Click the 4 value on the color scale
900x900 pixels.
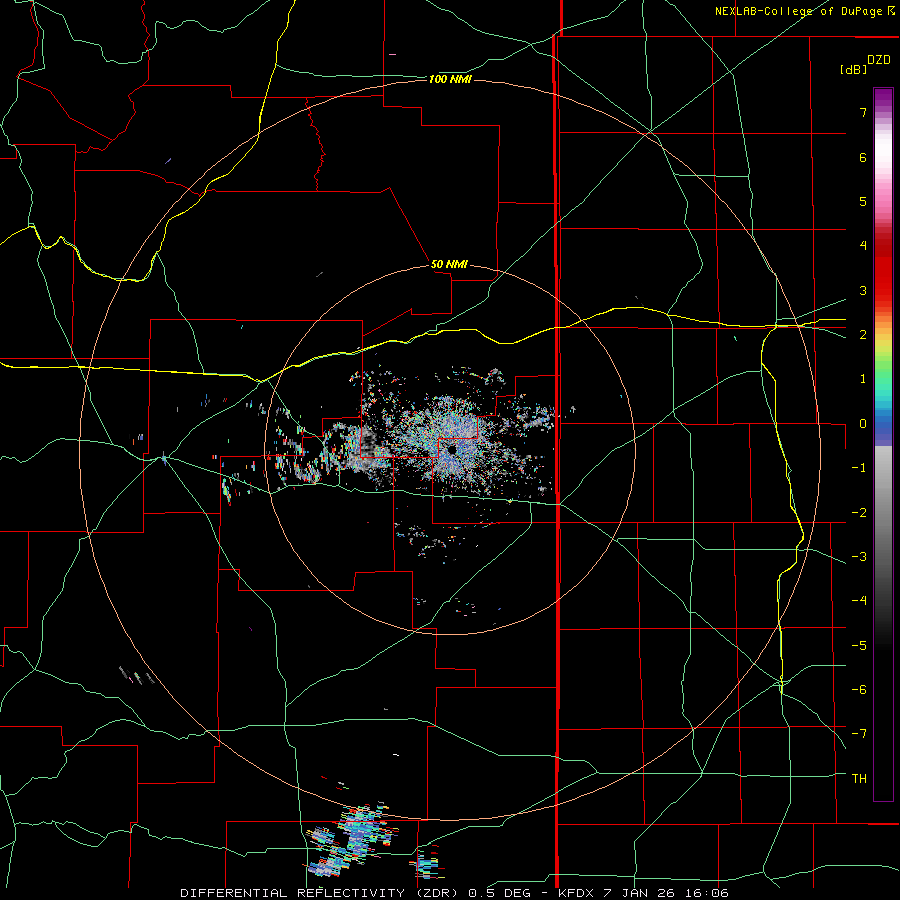(863, 246)
